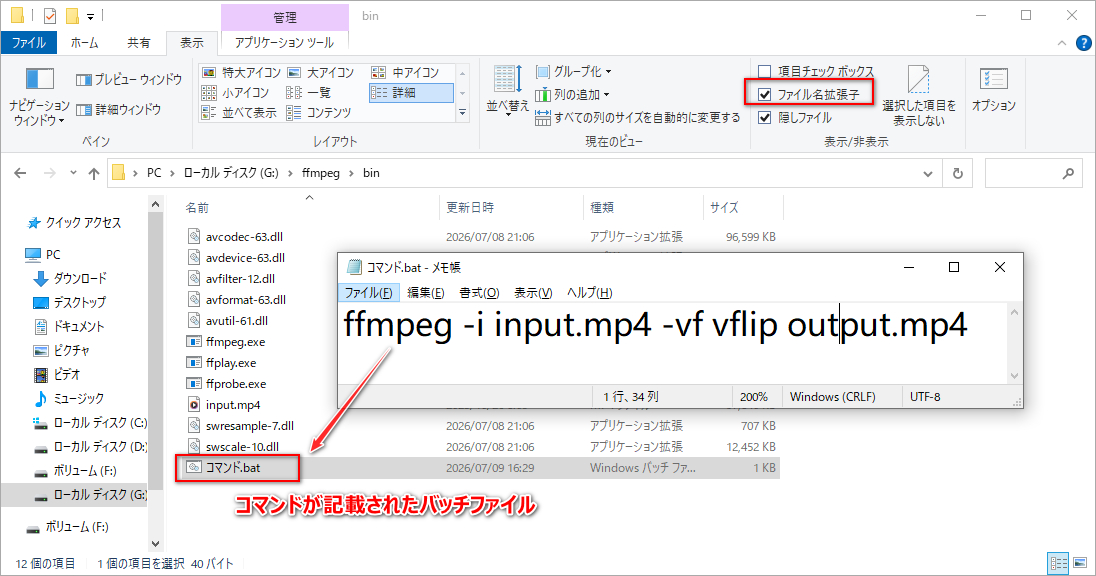
Task: Open the ファイル ribbon tab
Action: 29,43
